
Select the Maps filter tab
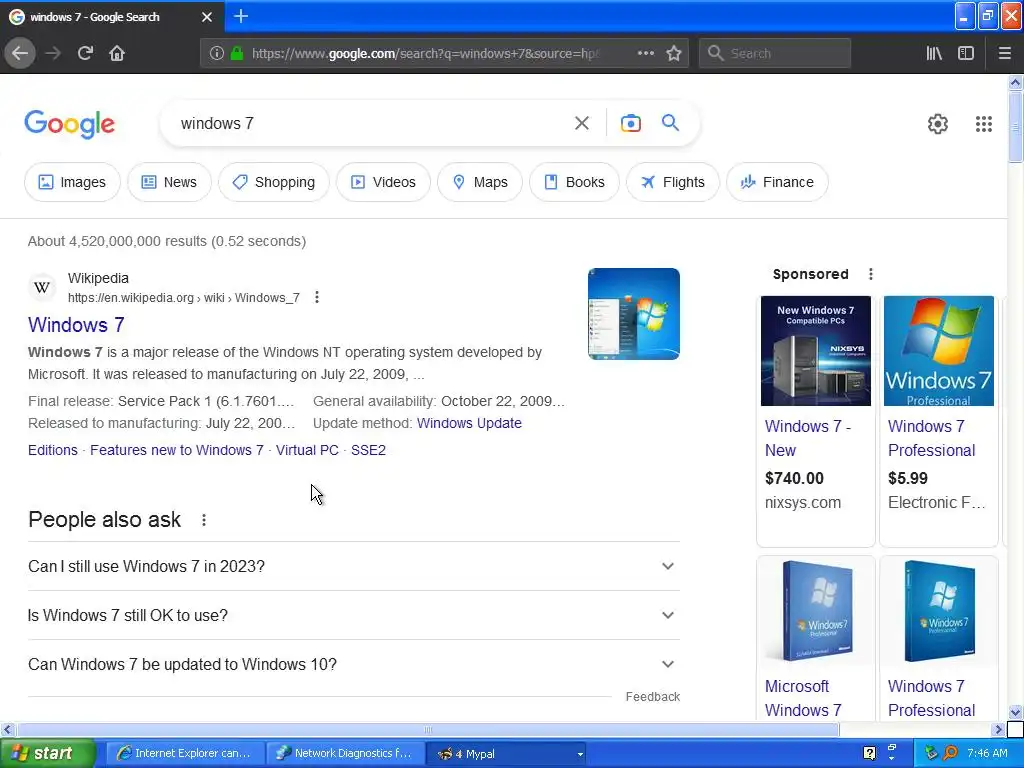pos(480,182)
